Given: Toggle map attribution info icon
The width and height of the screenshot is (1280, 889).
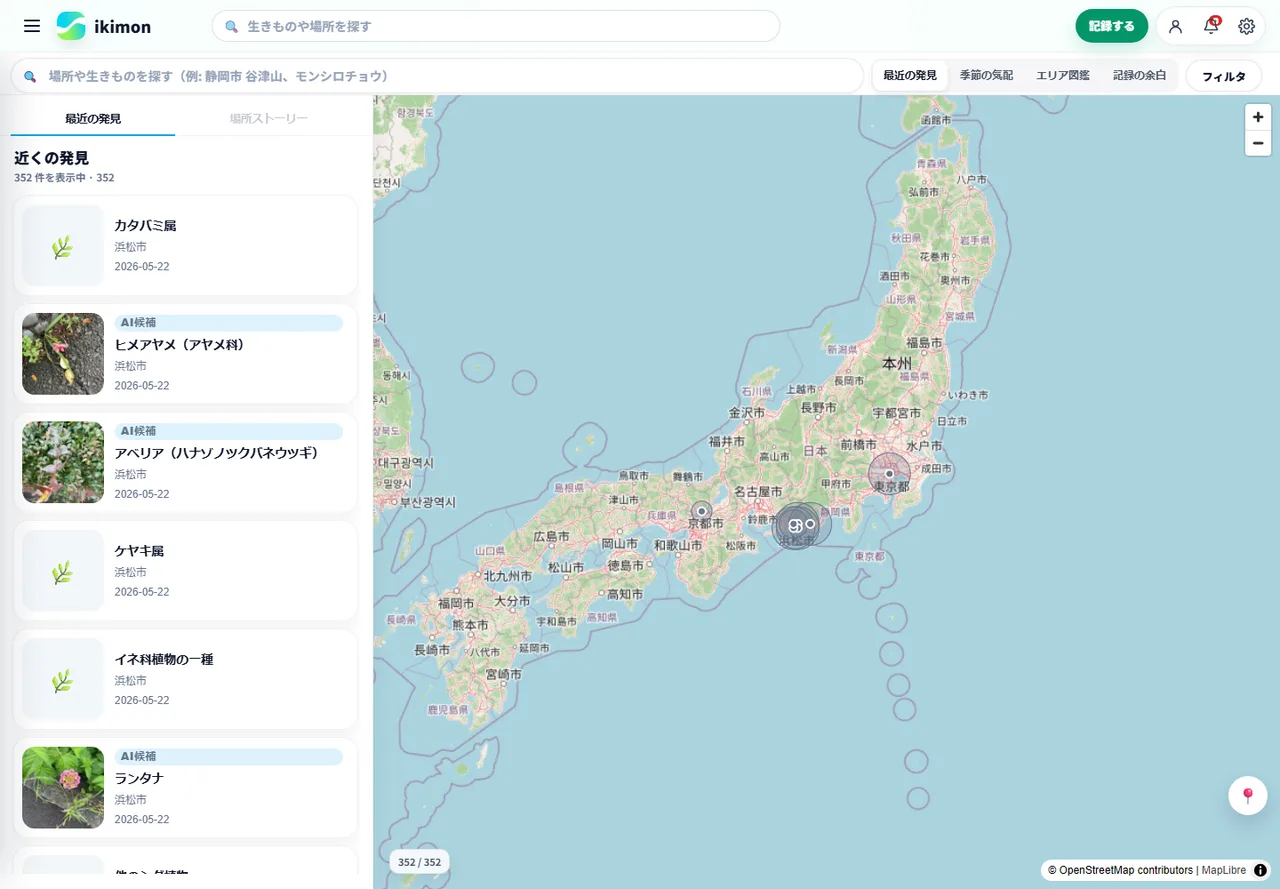Looking at the screenshot, I should tap(1261, 870).
